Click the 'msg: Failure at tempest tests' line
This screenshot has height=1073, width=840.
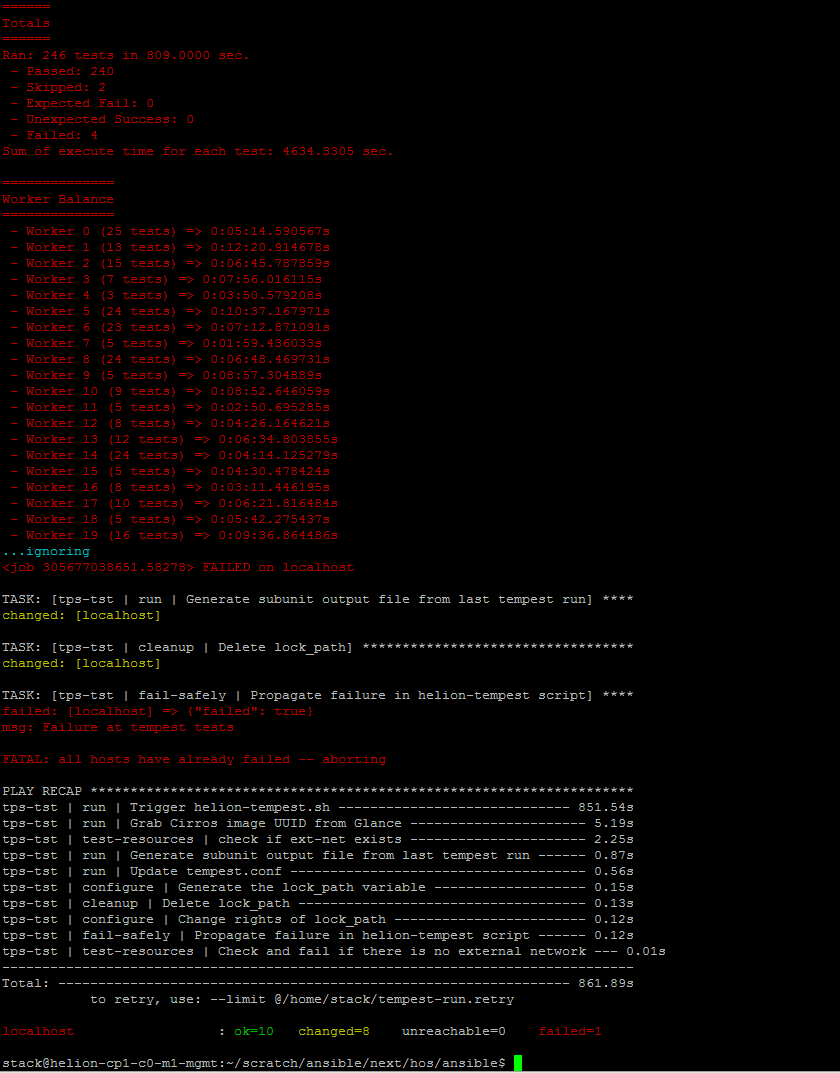click(118, 727)
